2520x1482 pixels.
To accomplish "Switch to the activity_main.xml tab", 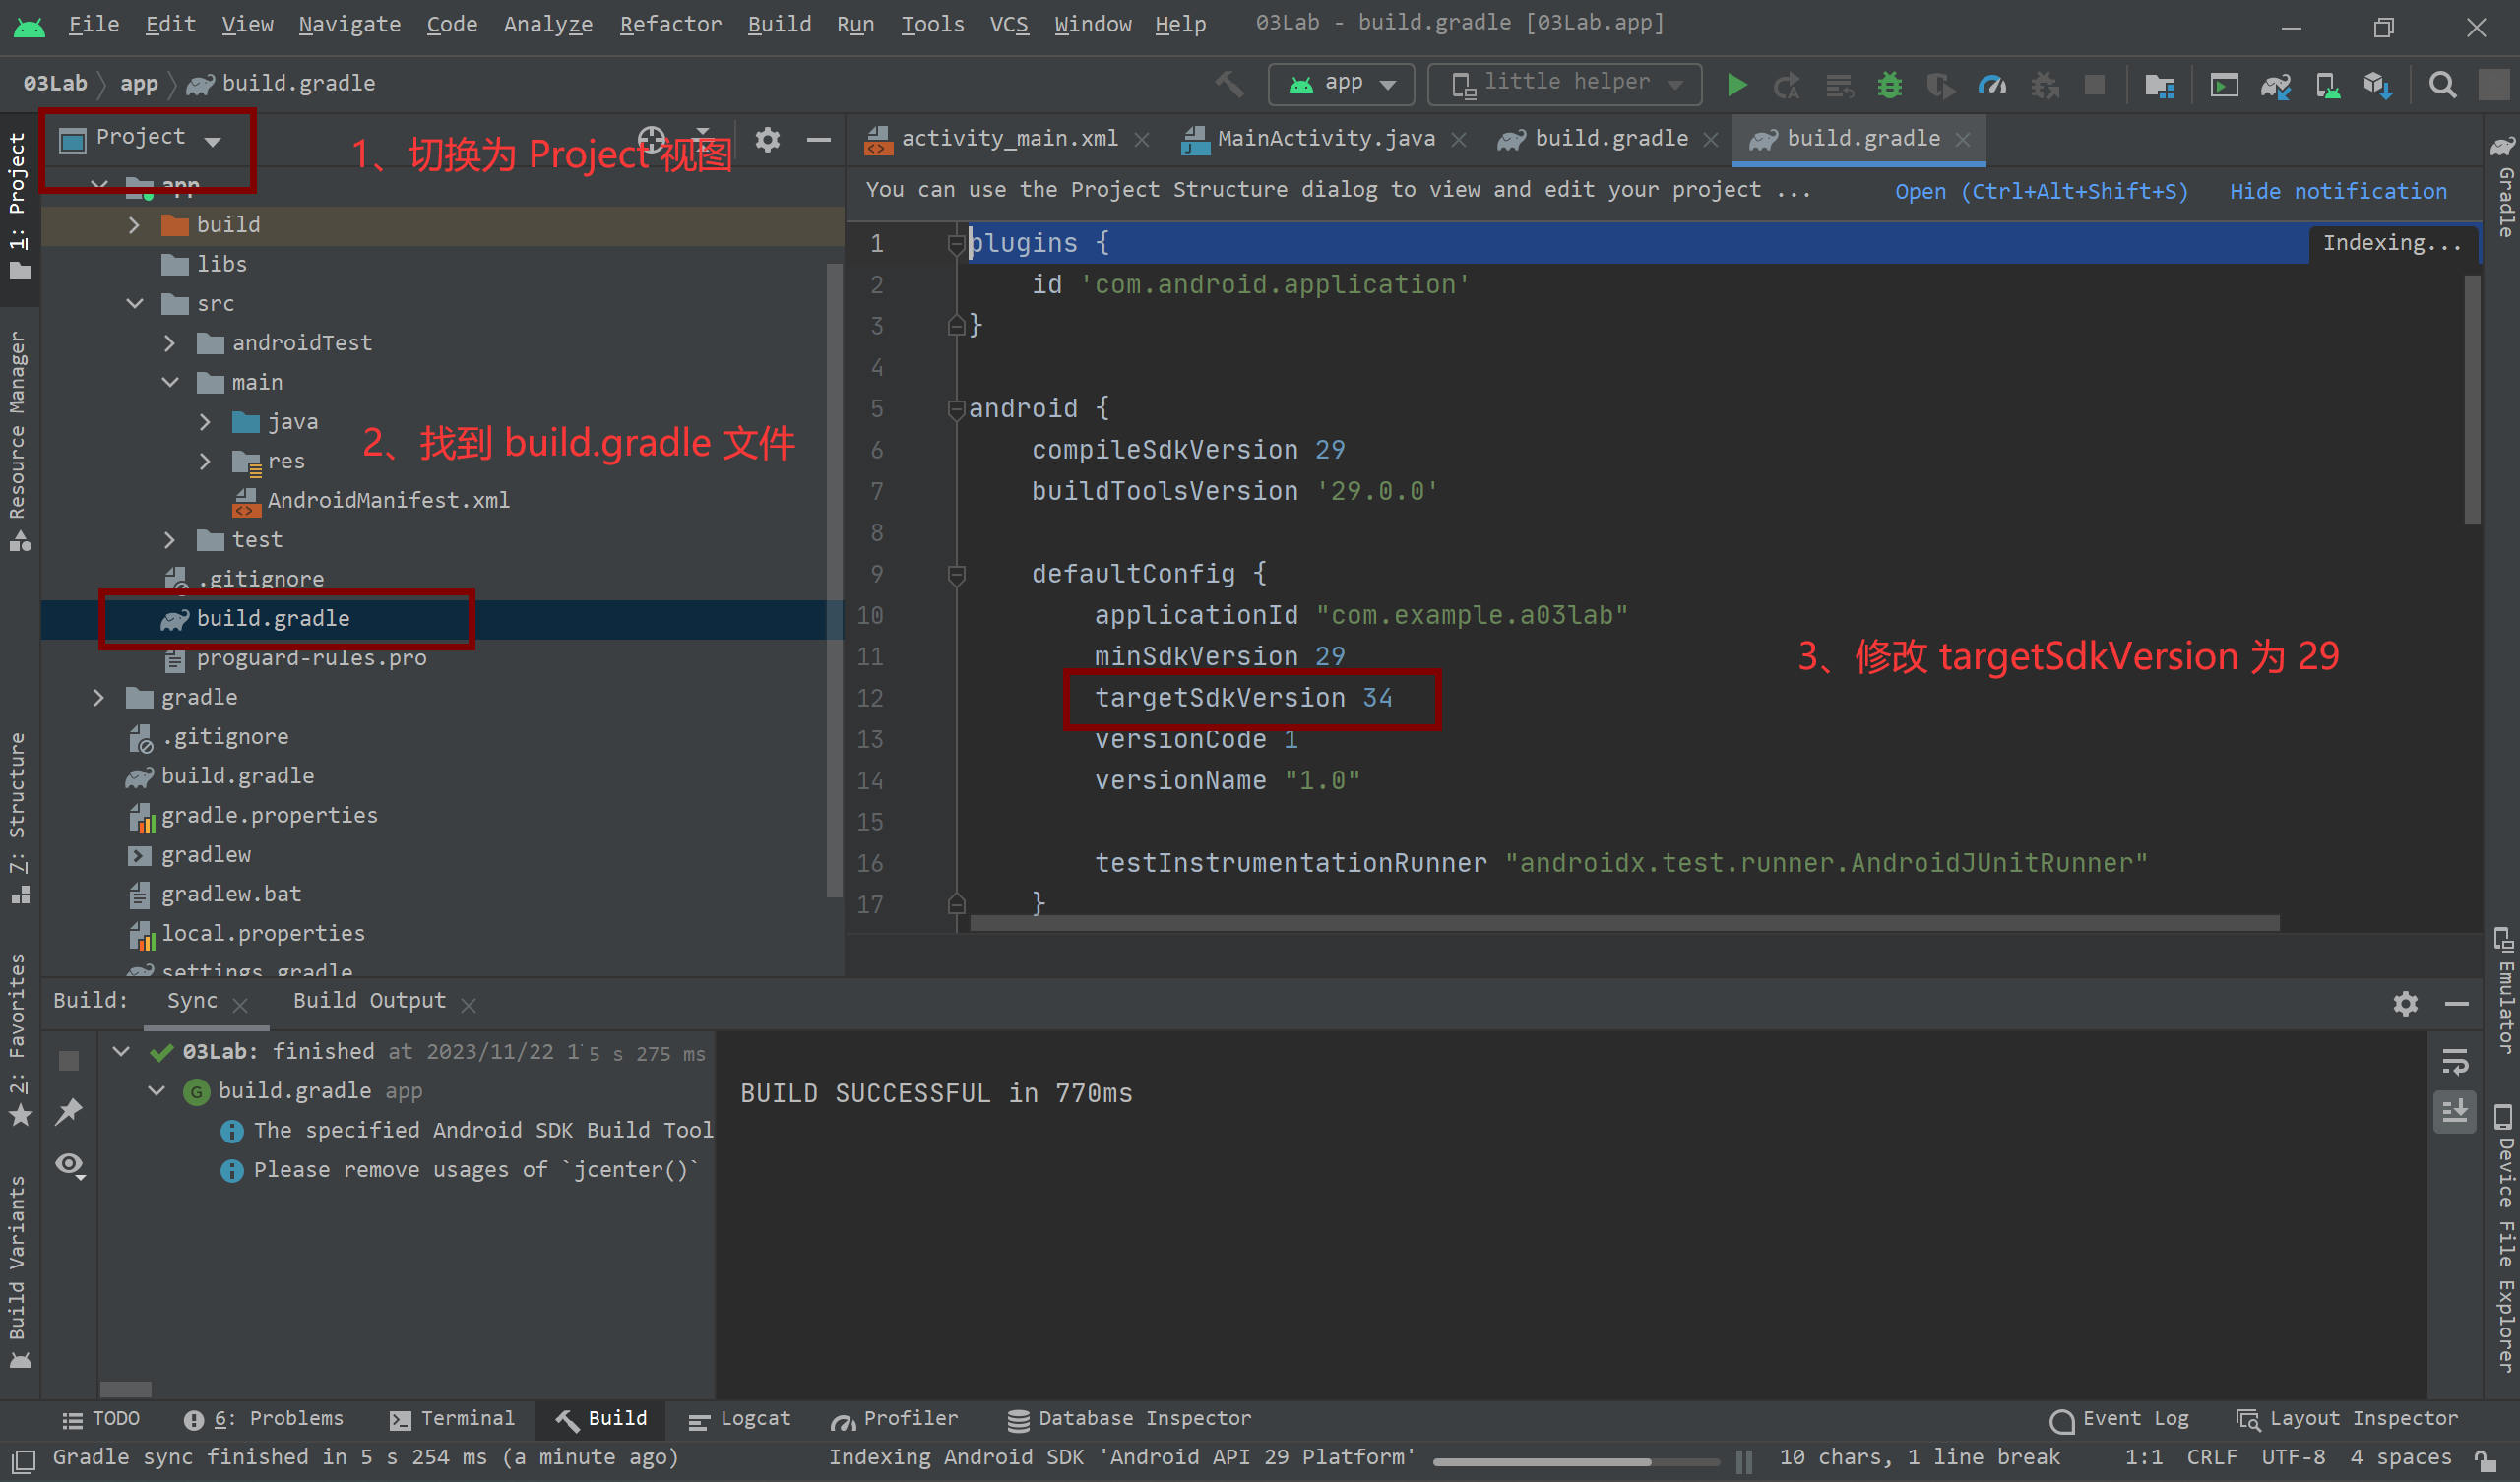I will [x=1007, y=139].
